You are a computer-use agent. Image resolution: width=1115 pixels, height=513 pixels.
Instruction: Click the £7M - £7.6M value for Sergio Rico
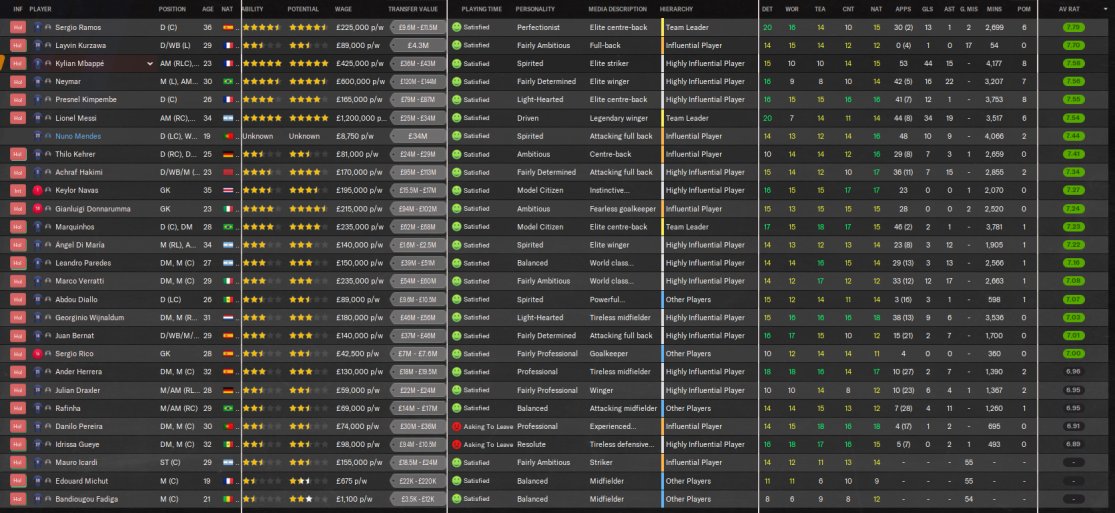[418, 354]
